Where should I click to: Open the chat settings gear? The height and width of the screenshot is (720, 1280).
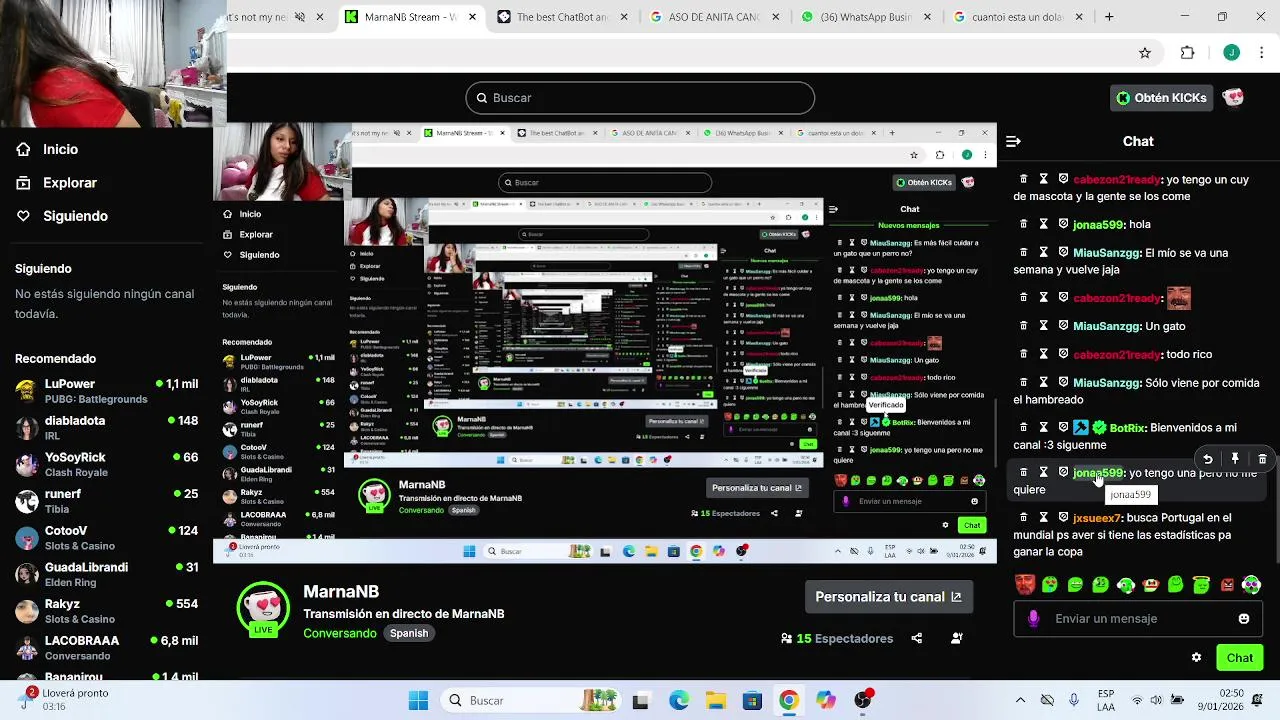click(x=1196, y=657)
